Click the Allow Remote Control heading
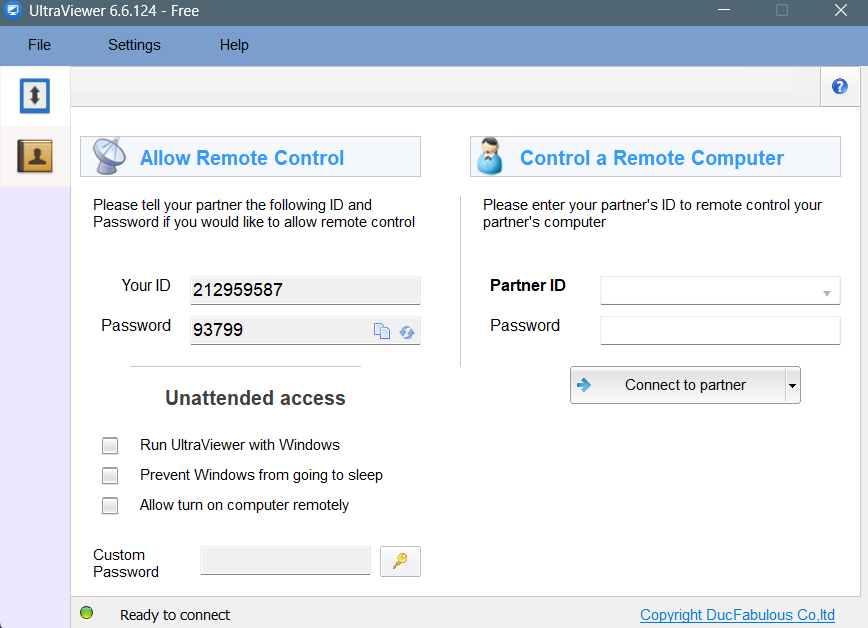The width and height of the screenshot is (868, 628). point(242,158)
